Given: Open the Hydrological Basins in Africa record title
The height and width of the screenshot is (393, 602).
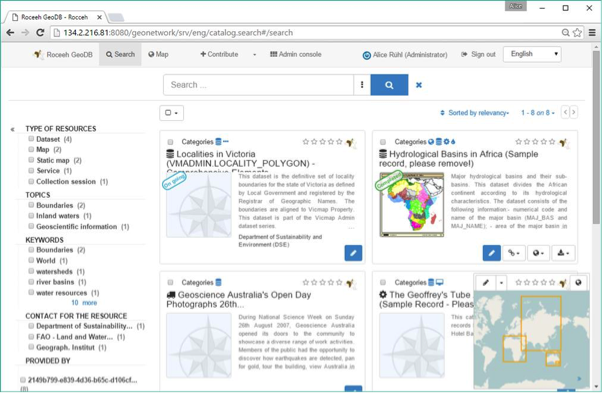Looking at the screenshot, I should pyautogui.click(x=459, y=159).
